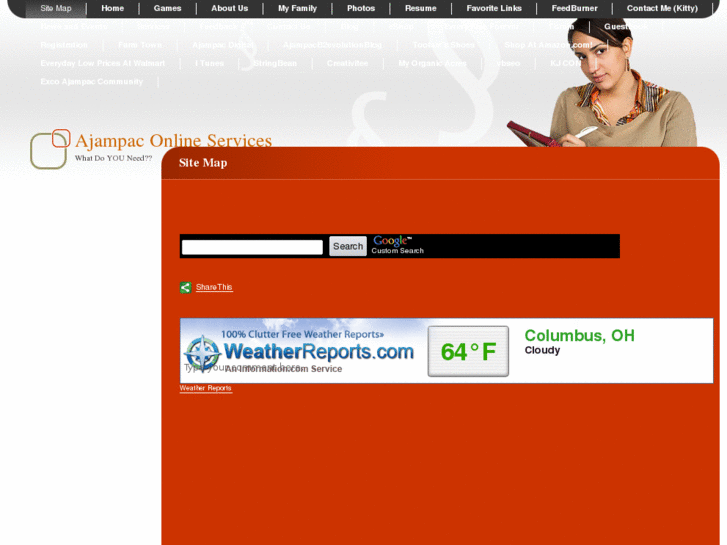Image resolution: width=727 pixels, height=545 pixels.
Task: Go to the Home menu item
Action: (x=113, y=8)
